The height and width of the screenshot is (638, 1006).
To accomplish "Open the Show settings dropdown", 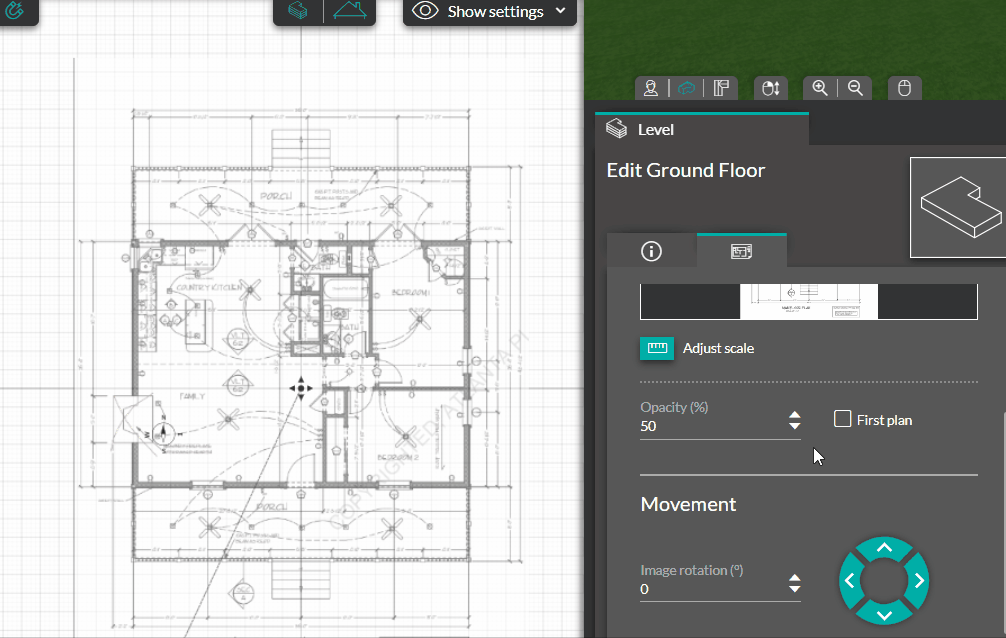I will click(x=490, y=12).
